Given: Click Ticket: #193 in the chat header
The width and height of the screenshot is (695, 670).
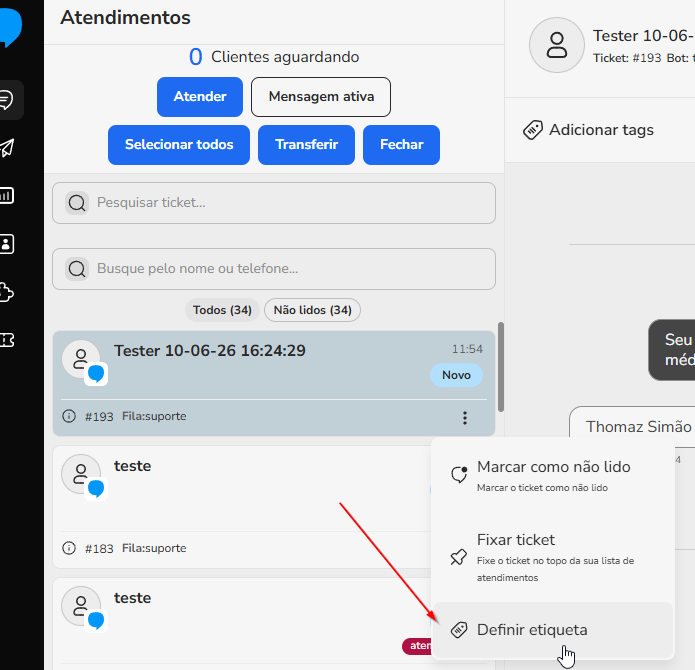Looking at the screenshot, I should coord(627,58).
